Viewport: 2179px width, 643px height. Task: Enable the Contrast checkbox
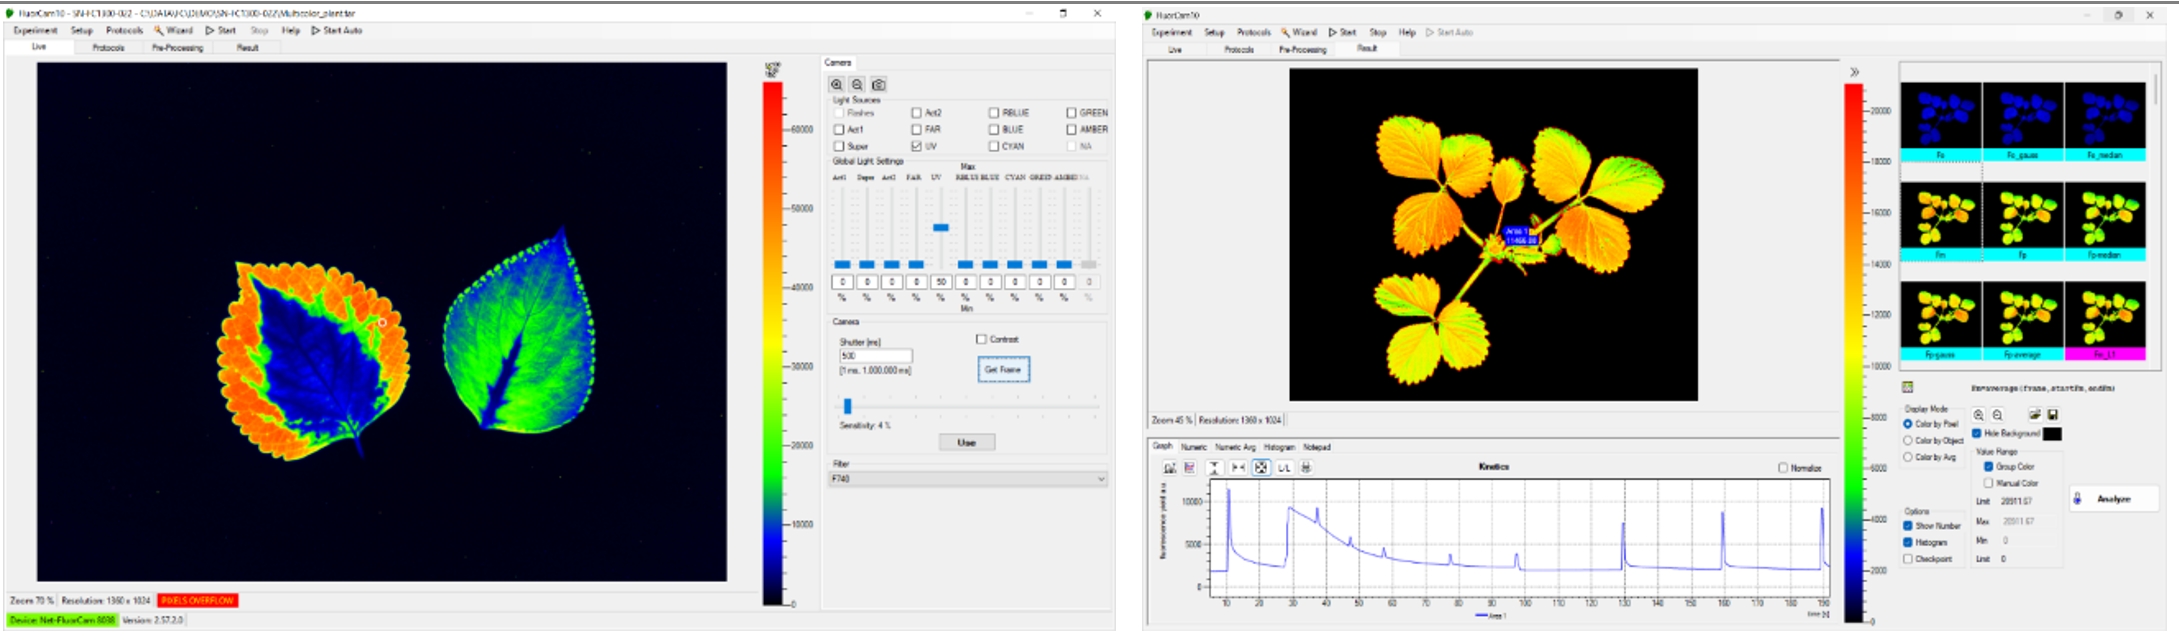pyautogui.click(x=981, y=339)
